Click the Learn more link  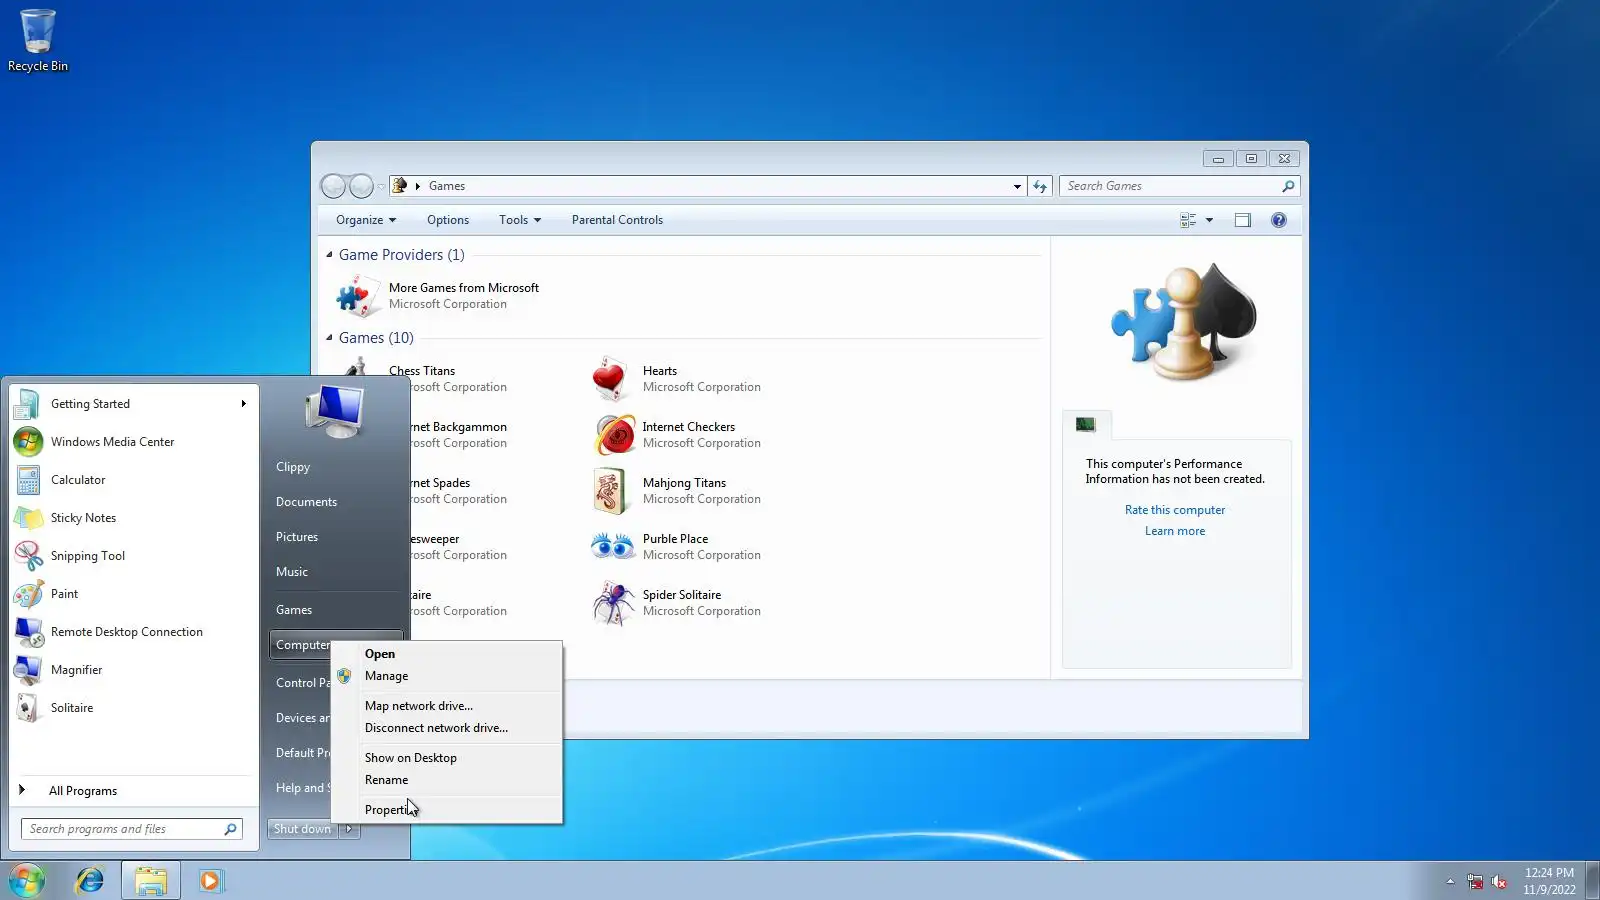point(1175,531)
